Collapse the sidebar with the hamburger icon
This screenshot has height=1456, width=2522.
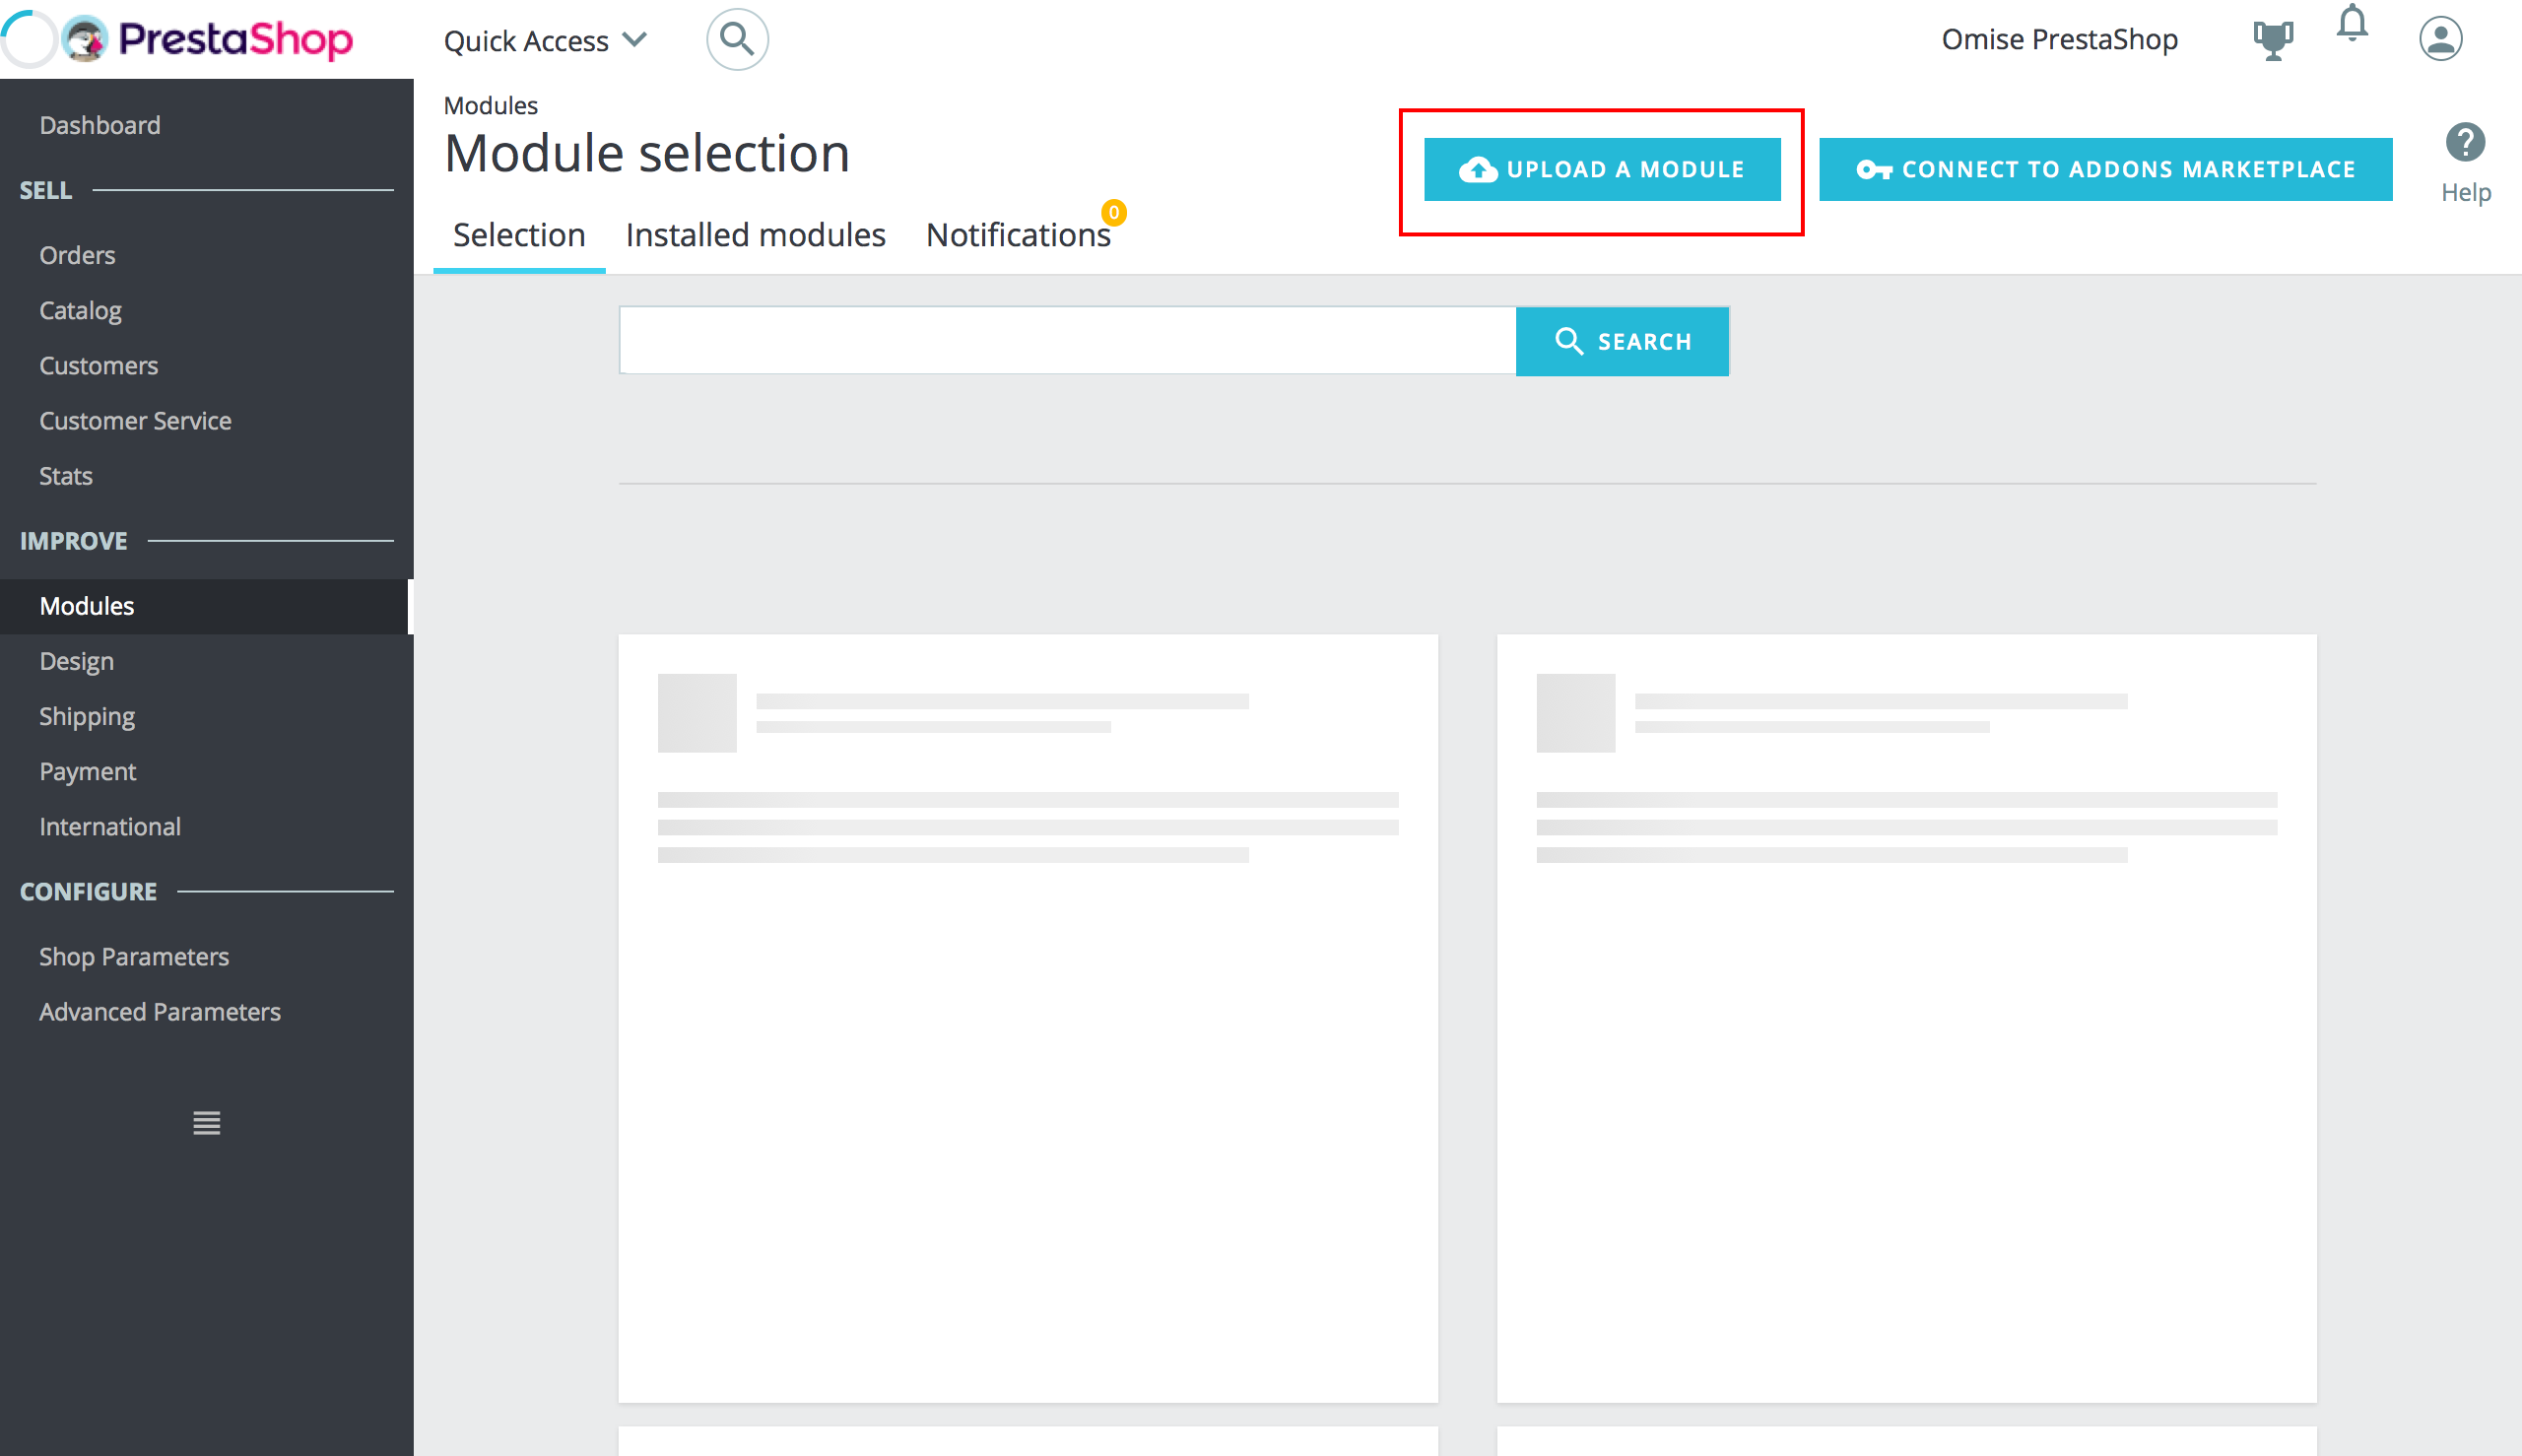tap(205, 1122)
